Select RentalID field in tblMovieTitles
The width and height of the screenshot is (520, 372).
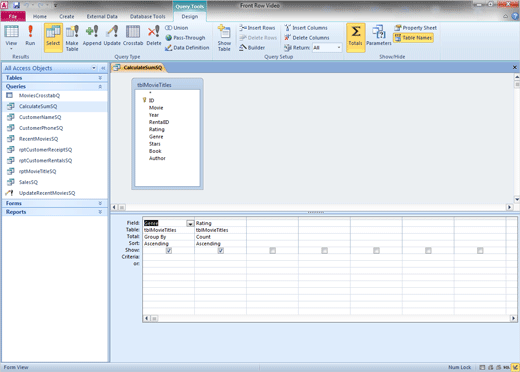(159, 122)
